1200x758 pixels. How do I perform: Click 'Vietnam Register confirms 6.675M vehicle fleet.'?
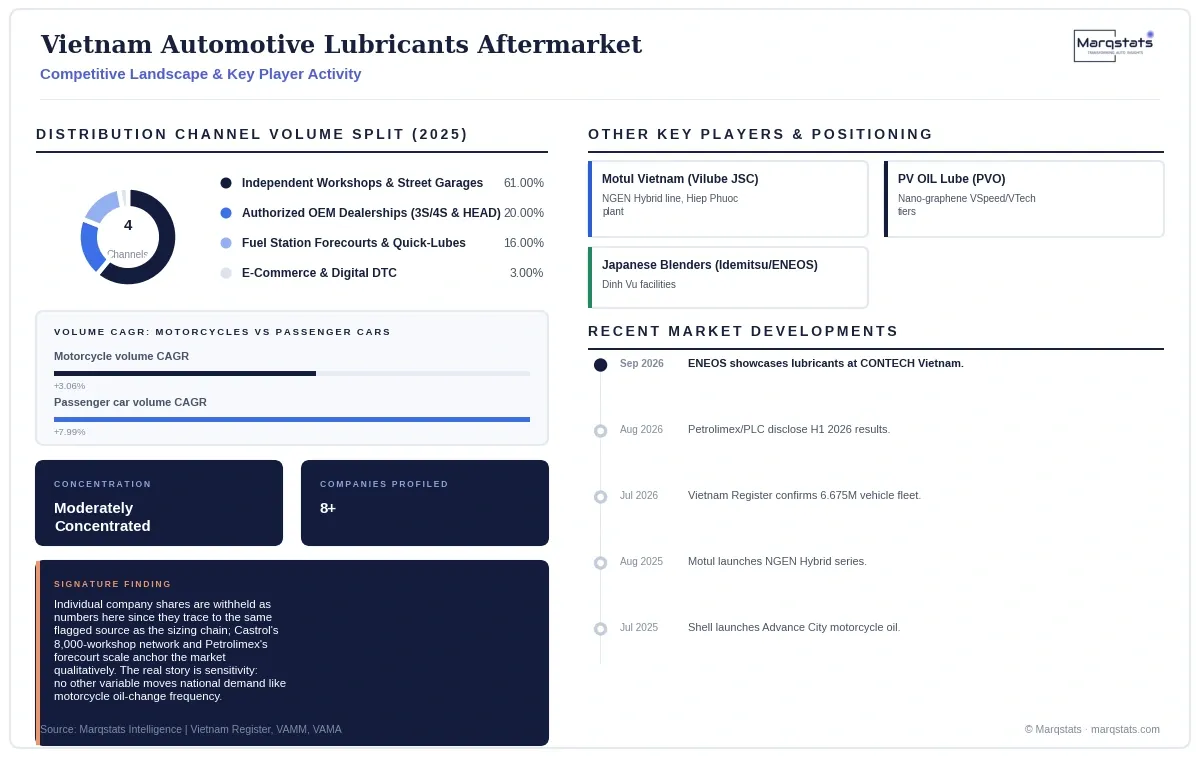(804, 495)
